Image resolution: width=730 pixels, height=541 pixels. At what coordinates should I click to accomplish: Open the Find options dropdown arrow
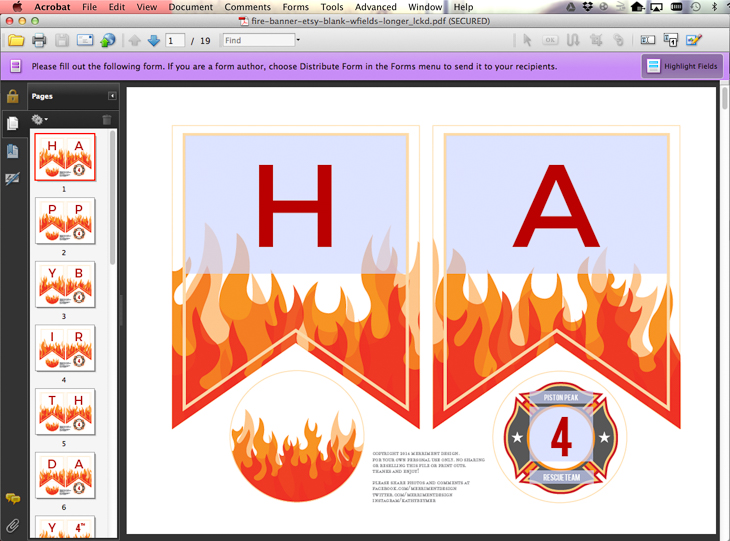(298, 40)
